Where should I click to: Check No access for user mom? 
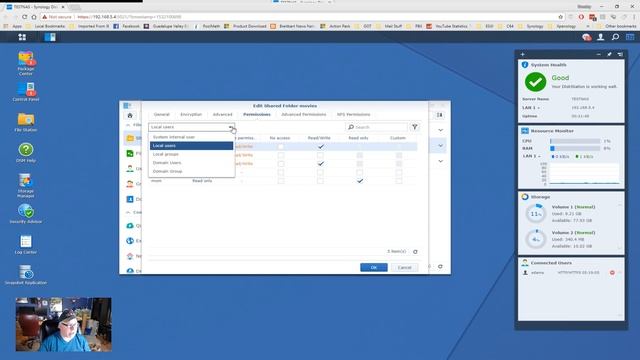[280, 180]
